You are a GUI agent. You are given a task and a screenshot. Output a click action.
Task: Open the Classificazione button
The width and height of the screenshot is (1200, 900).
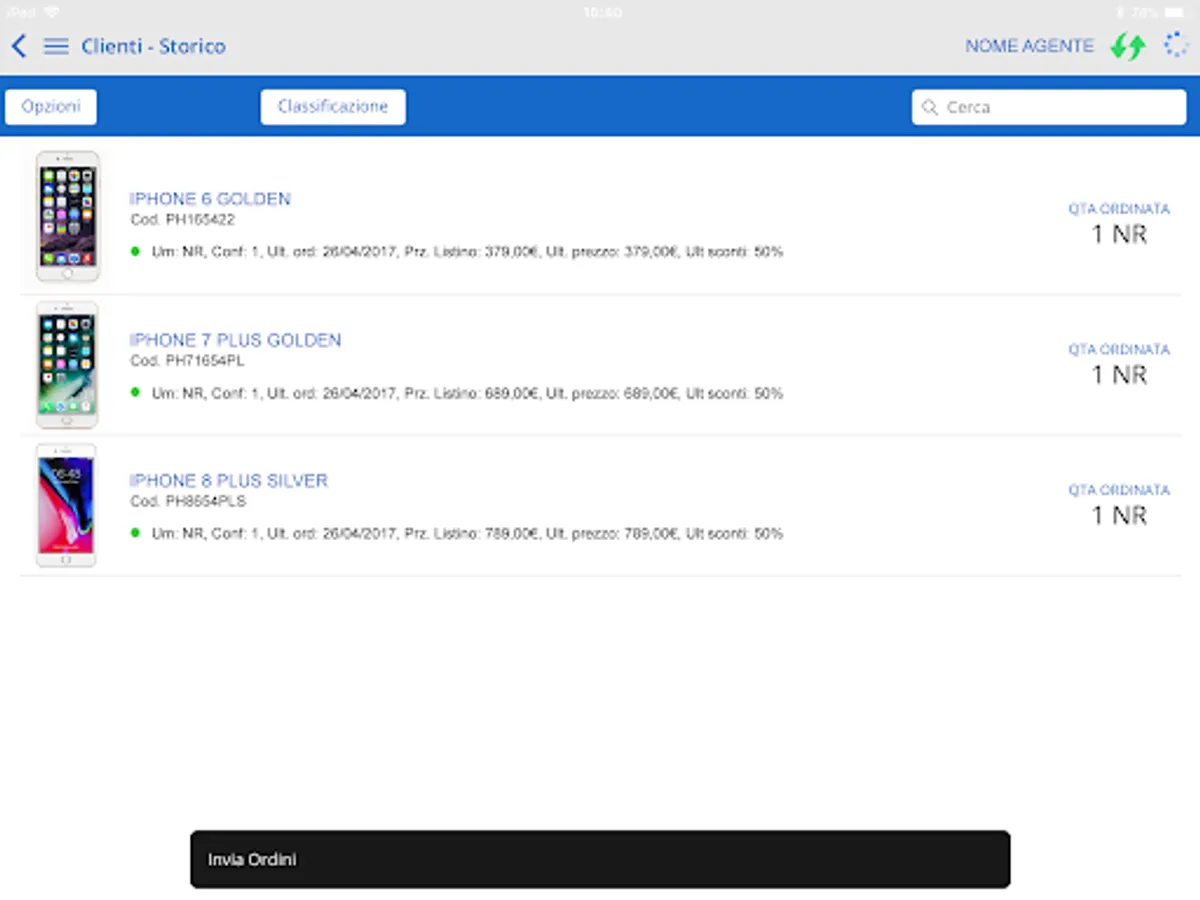[333, 107]
